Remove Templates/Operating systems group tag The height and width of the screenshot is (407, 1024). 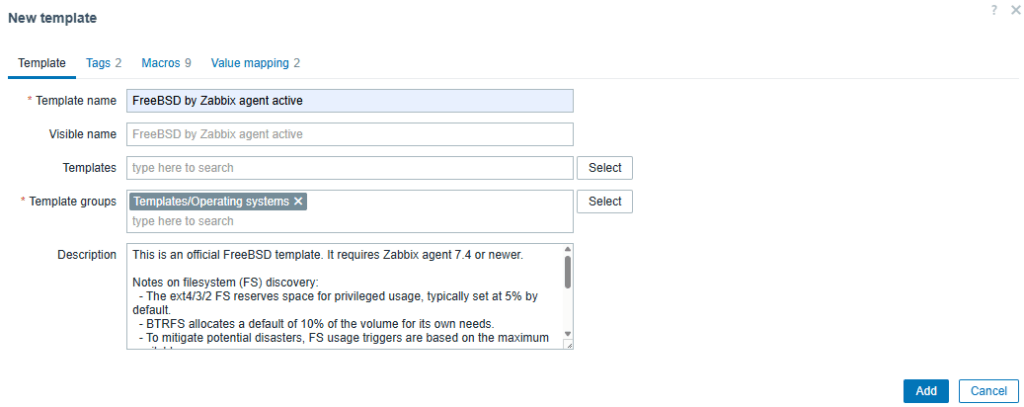click(x=298, y=201)
